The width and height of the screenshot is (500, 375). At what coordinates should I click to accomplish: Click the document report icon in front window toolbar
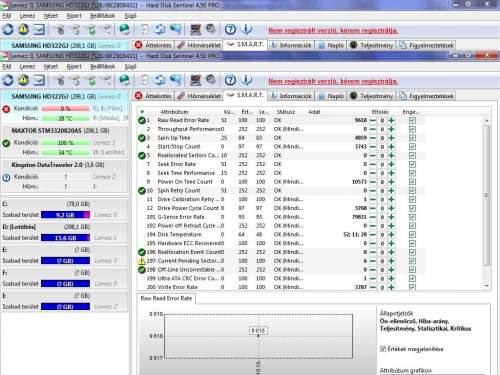click(144, 80)
